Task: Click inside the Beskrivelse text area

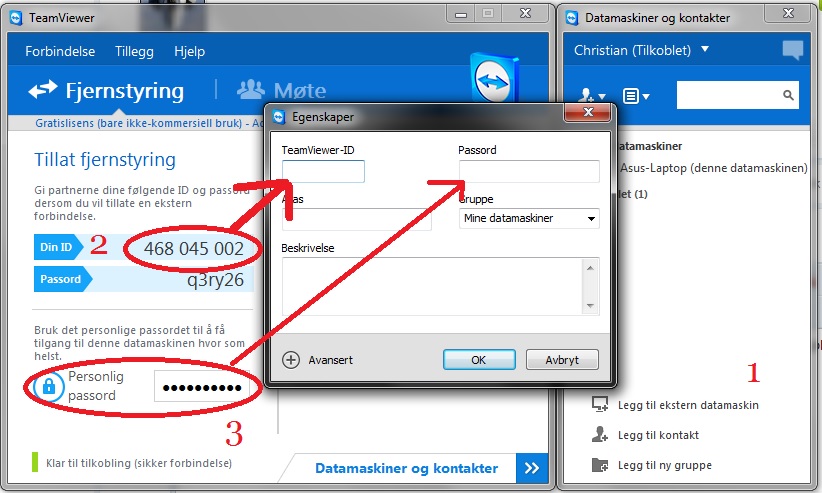Action: point(432,286)
